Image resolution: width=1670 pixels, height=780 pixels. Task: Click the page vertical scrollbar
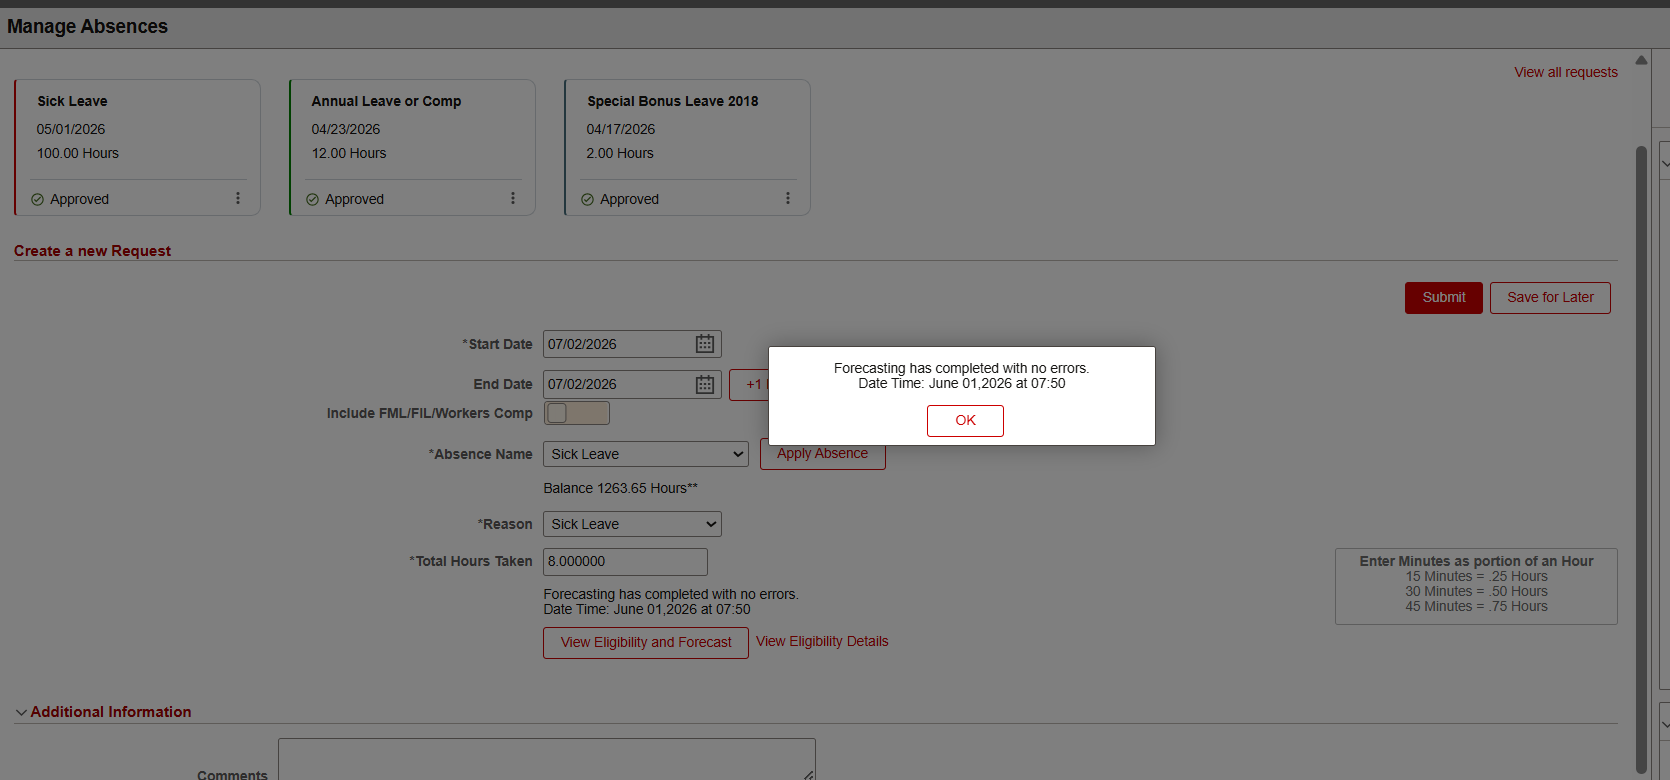pyautogui.click(x=1641, y=460)
